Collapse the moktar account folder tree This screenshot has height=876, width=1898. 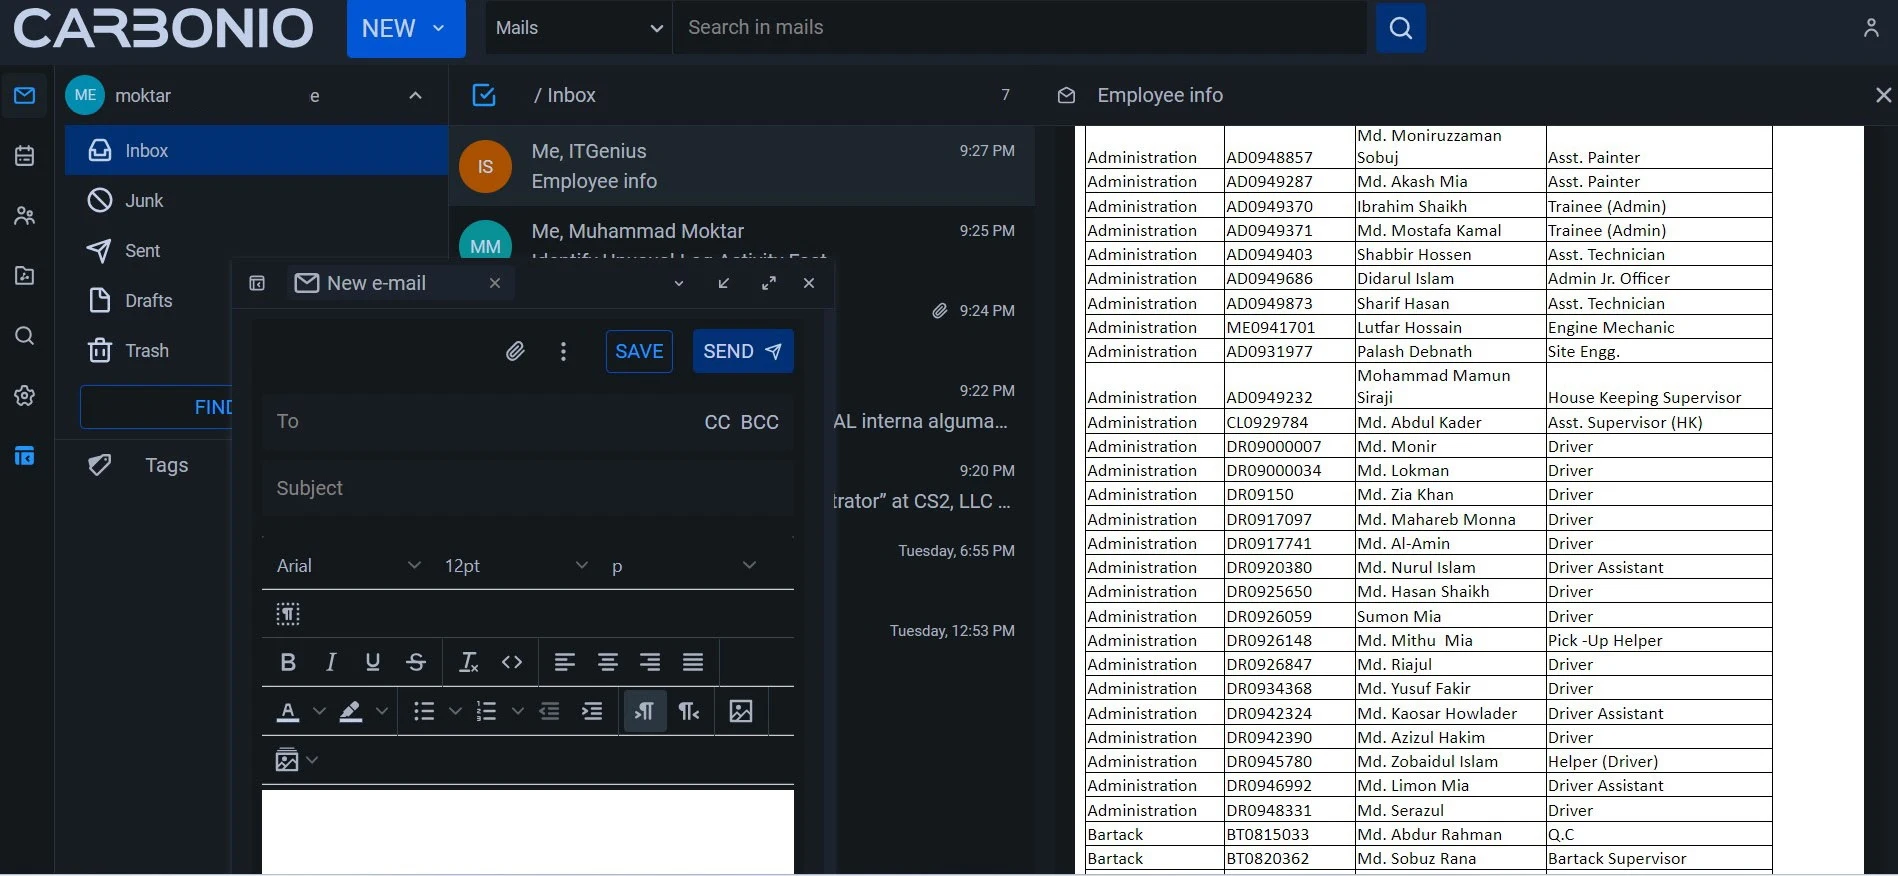[x=415, y=96]
